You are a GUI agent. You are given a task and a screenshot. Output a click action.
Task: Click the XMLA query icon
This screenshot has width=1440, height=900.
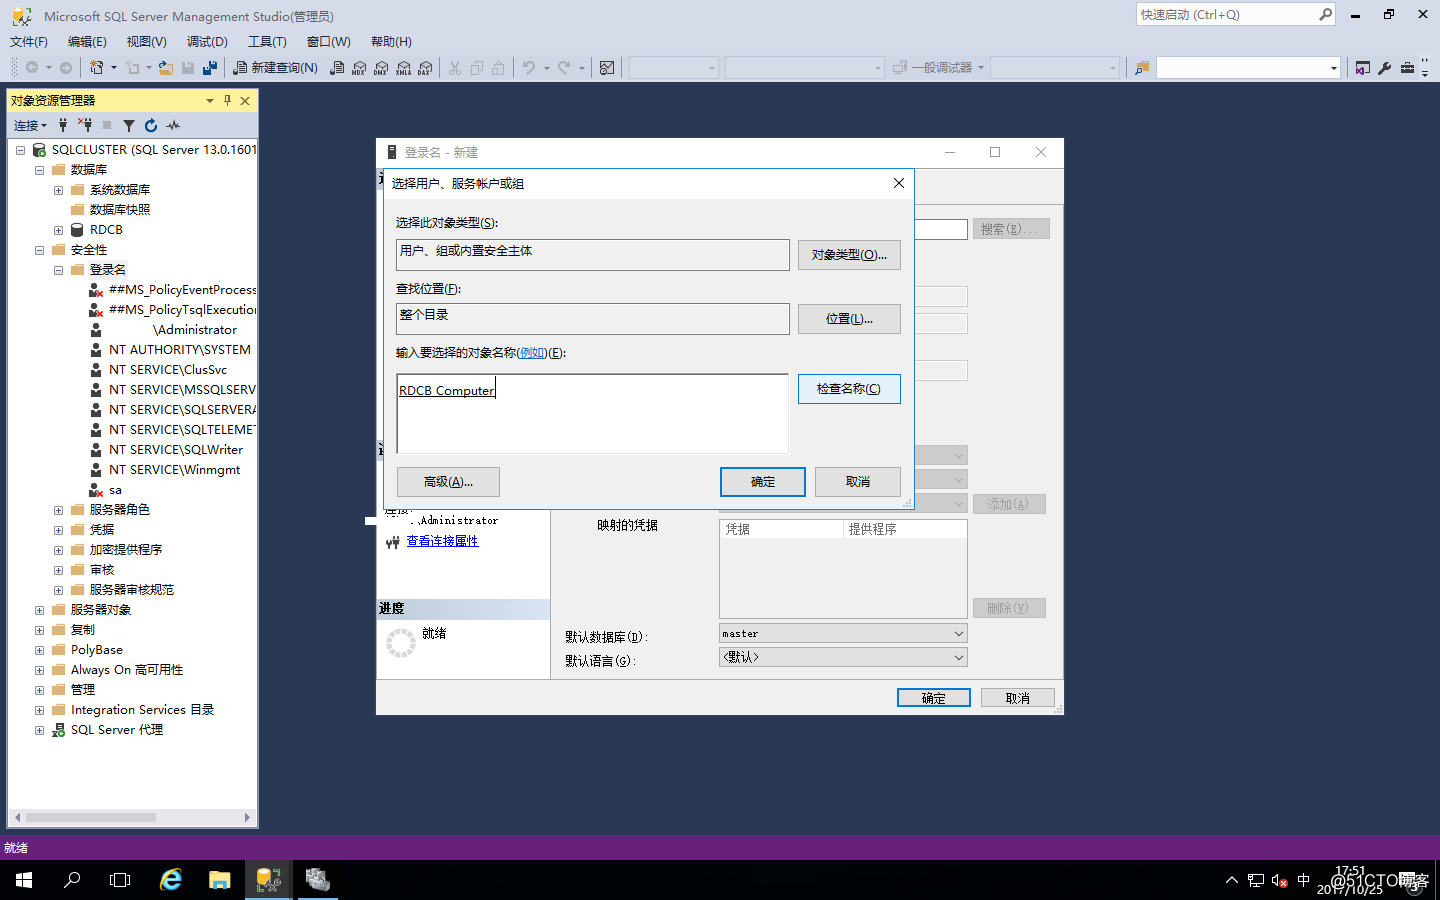click(403, 68)
